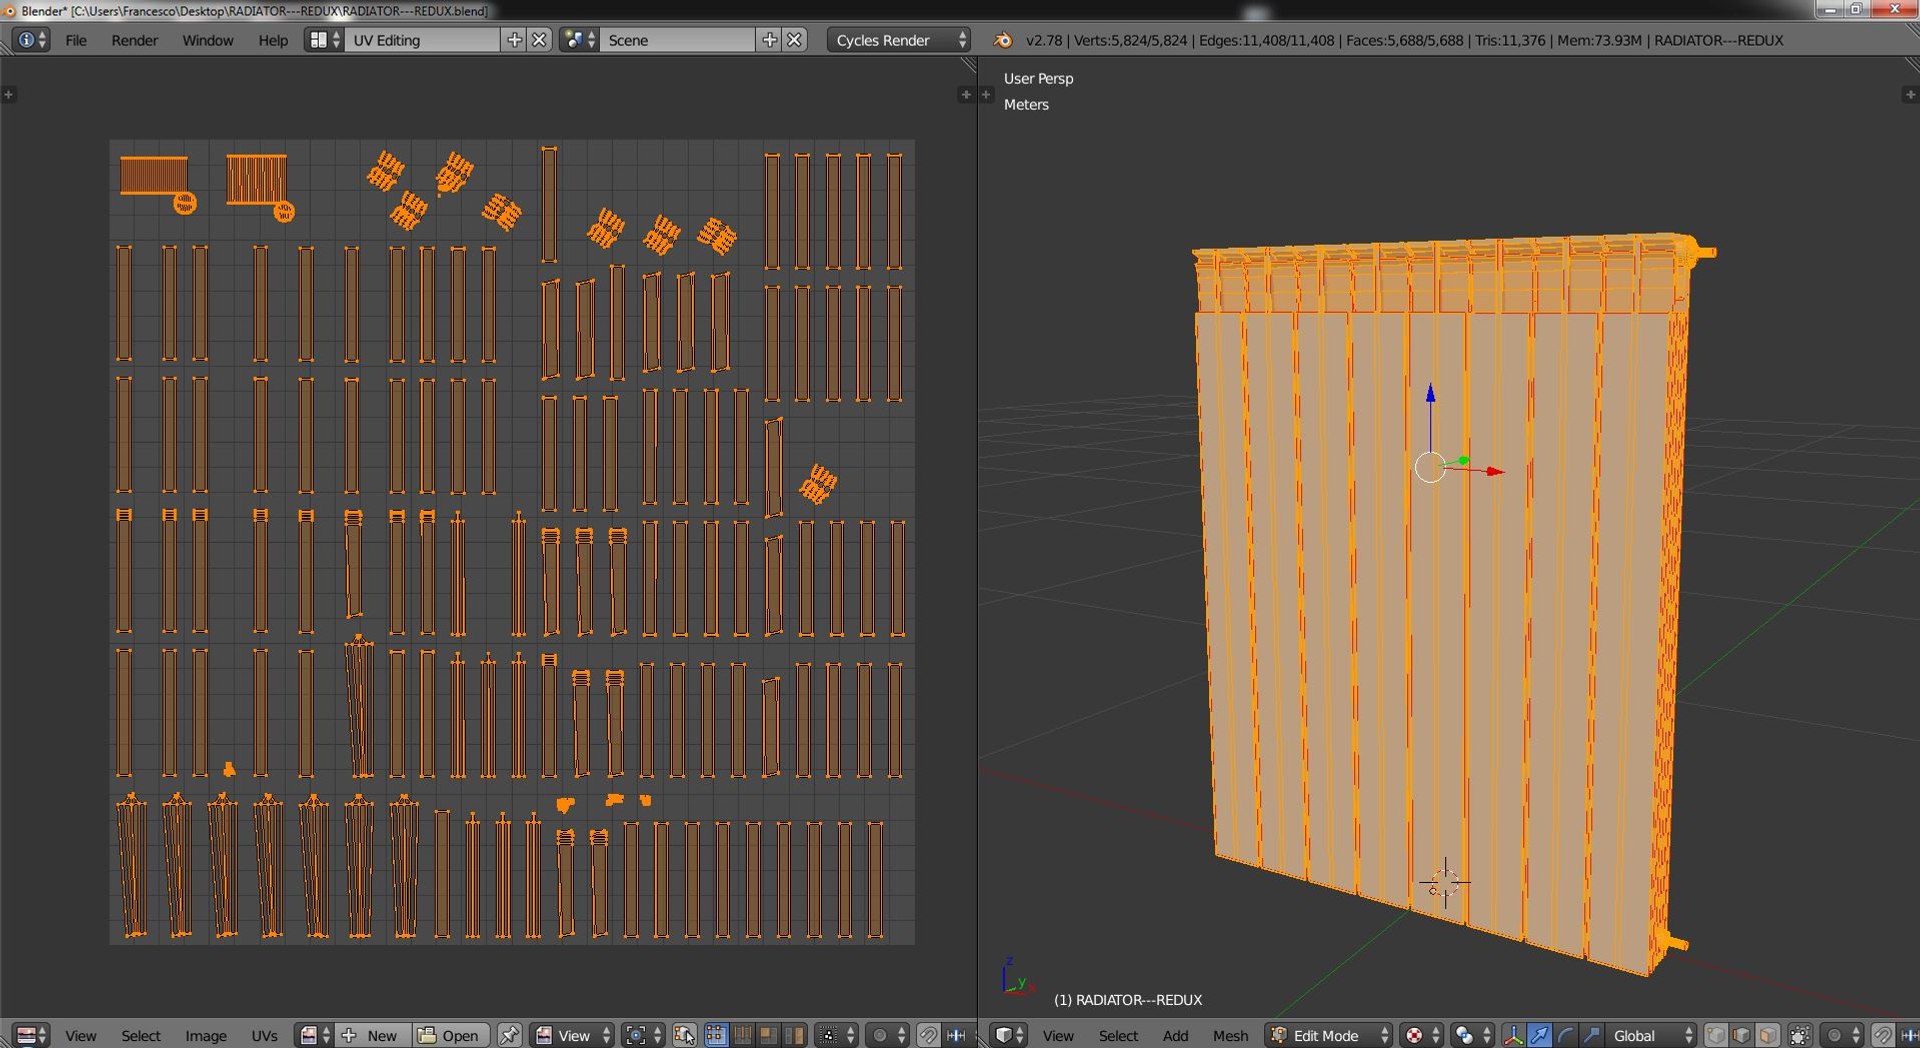This screenshot has height=1048, width=1920.
Task: Toggle snapping in the 3D viewport
Action: pos(1883,1035)
